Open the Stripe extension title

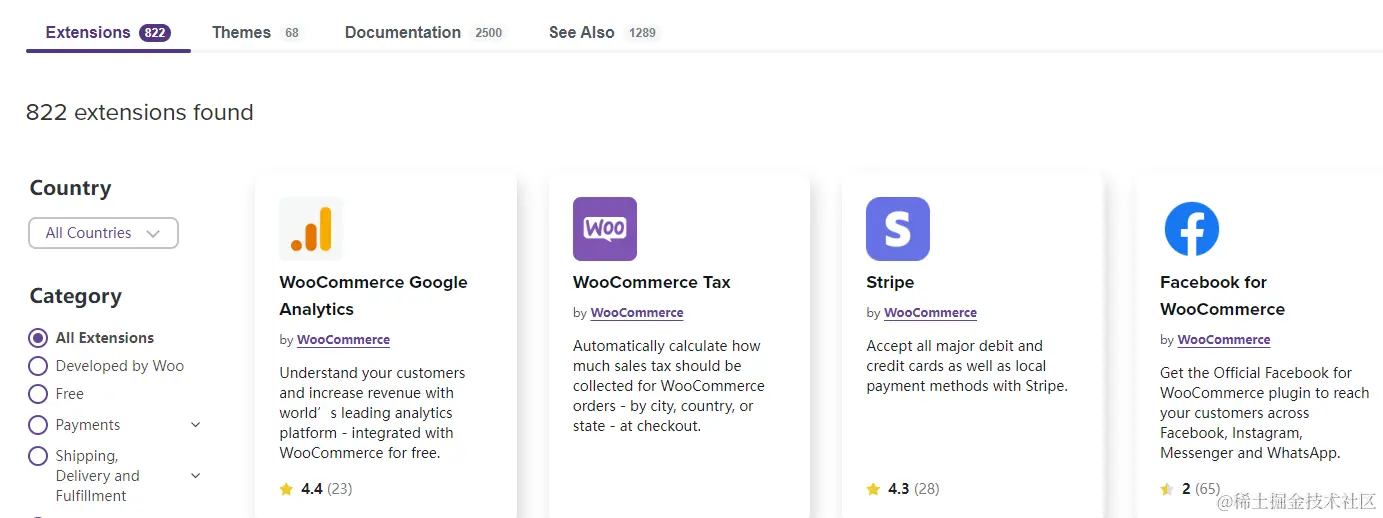point(890,282)
